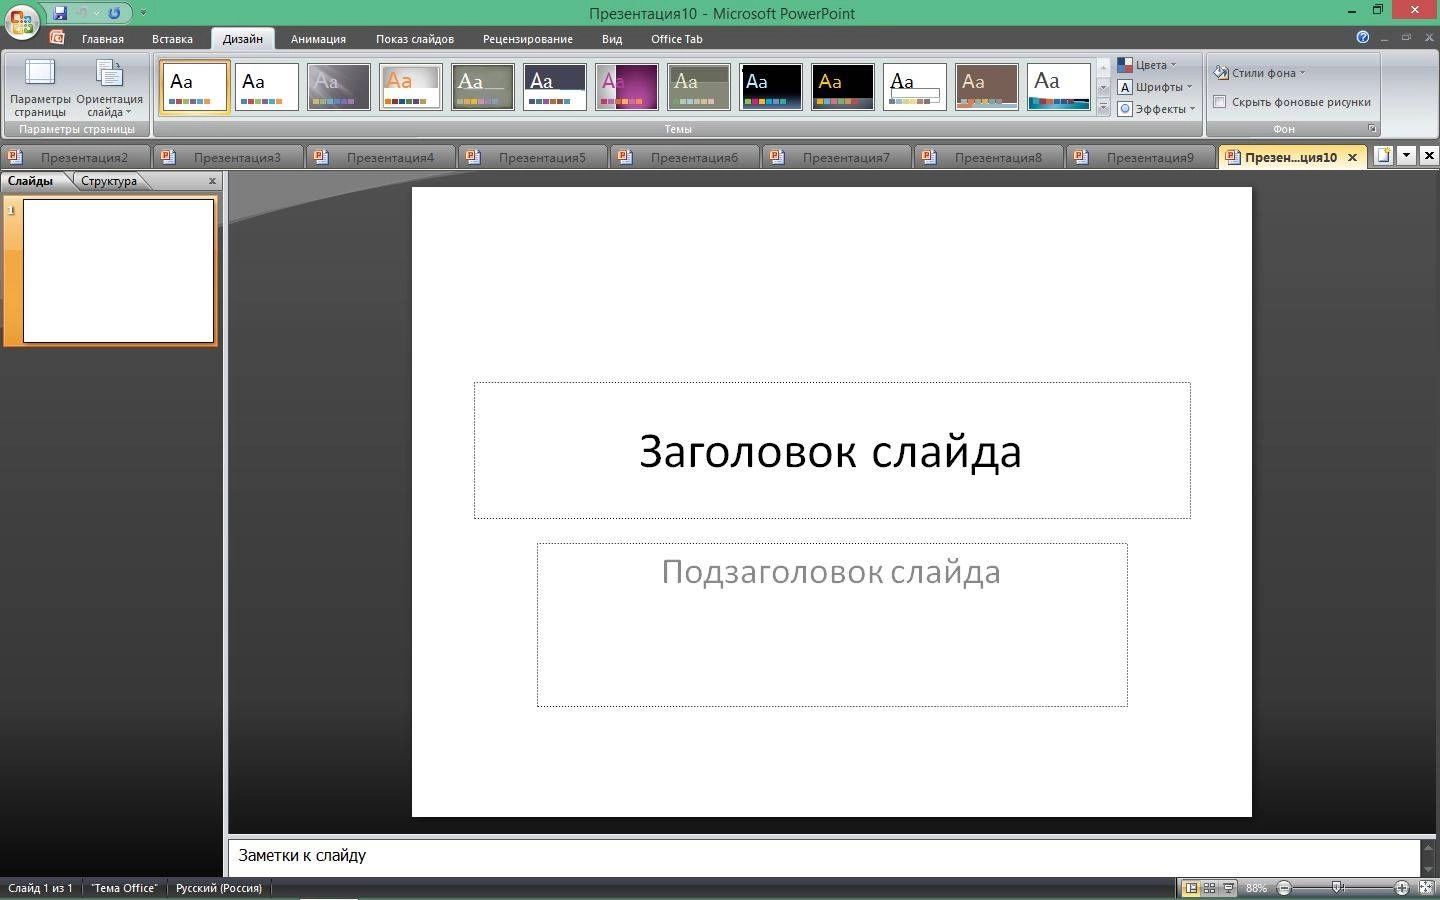Viewport: 1440px width, 900px height.
Task: Switch to Slide Sorter view icon
Action: point(1210,888)
